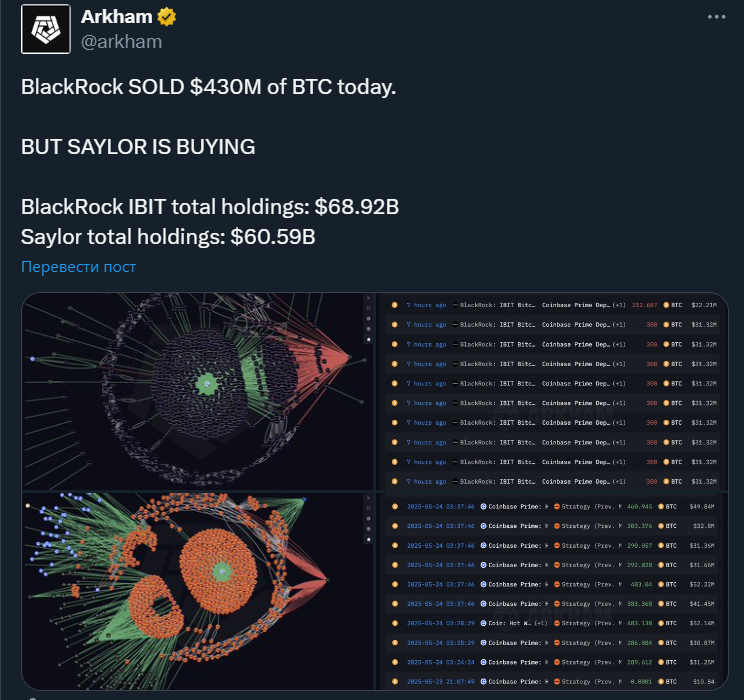This screenshot has height=700, width=744.
Task: Click the green center node in BlackRock graph
Action: tap(207, 383)
